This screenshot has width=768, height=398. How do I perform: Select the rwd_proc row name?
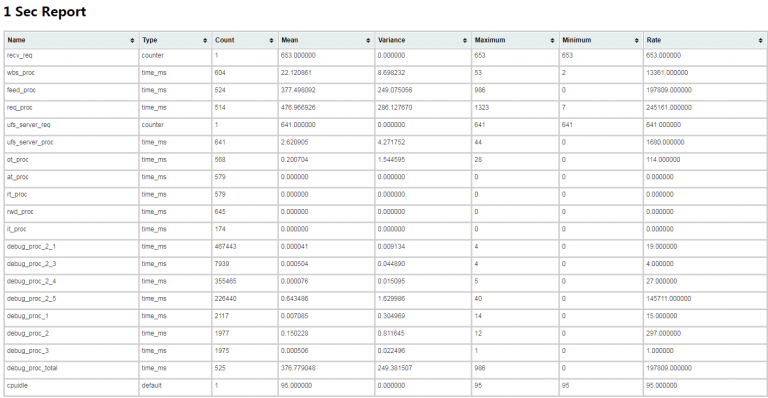point(20,212)
